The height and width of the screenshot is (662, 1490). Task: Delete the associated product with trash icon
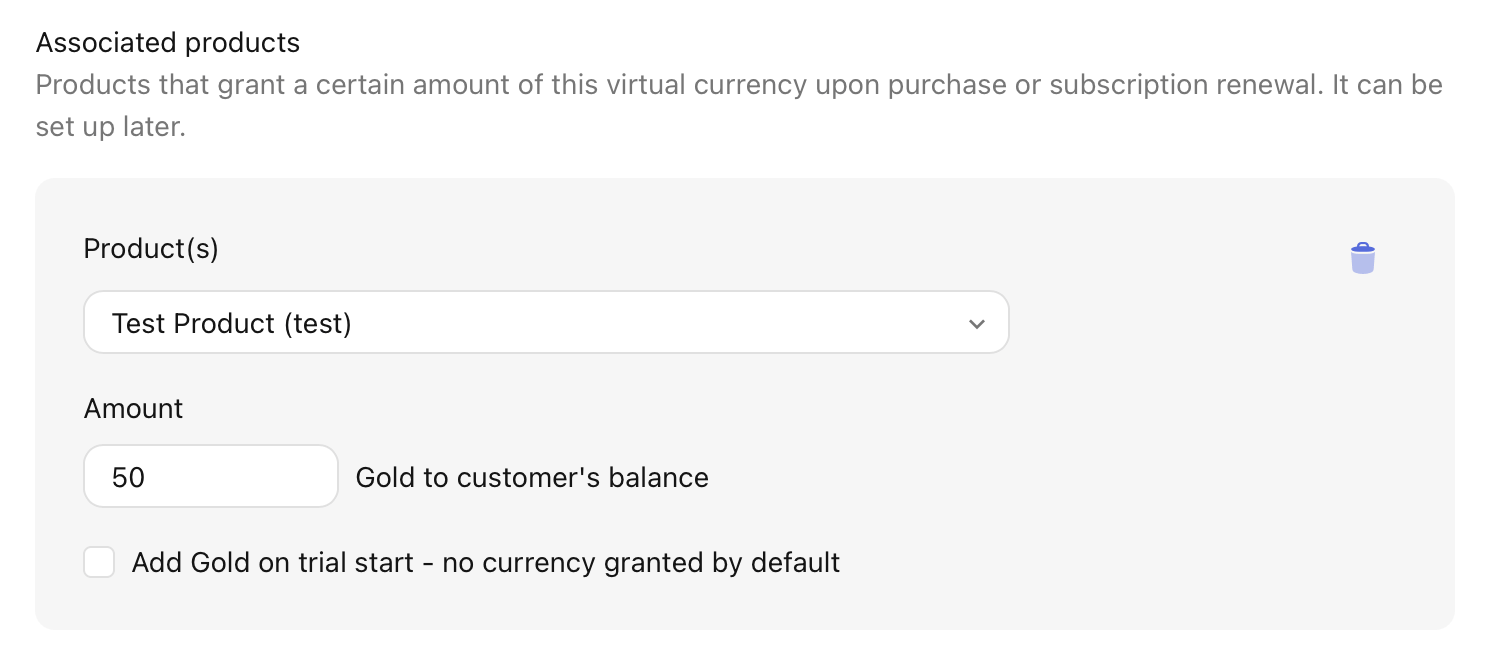(x=1362, y=258)
